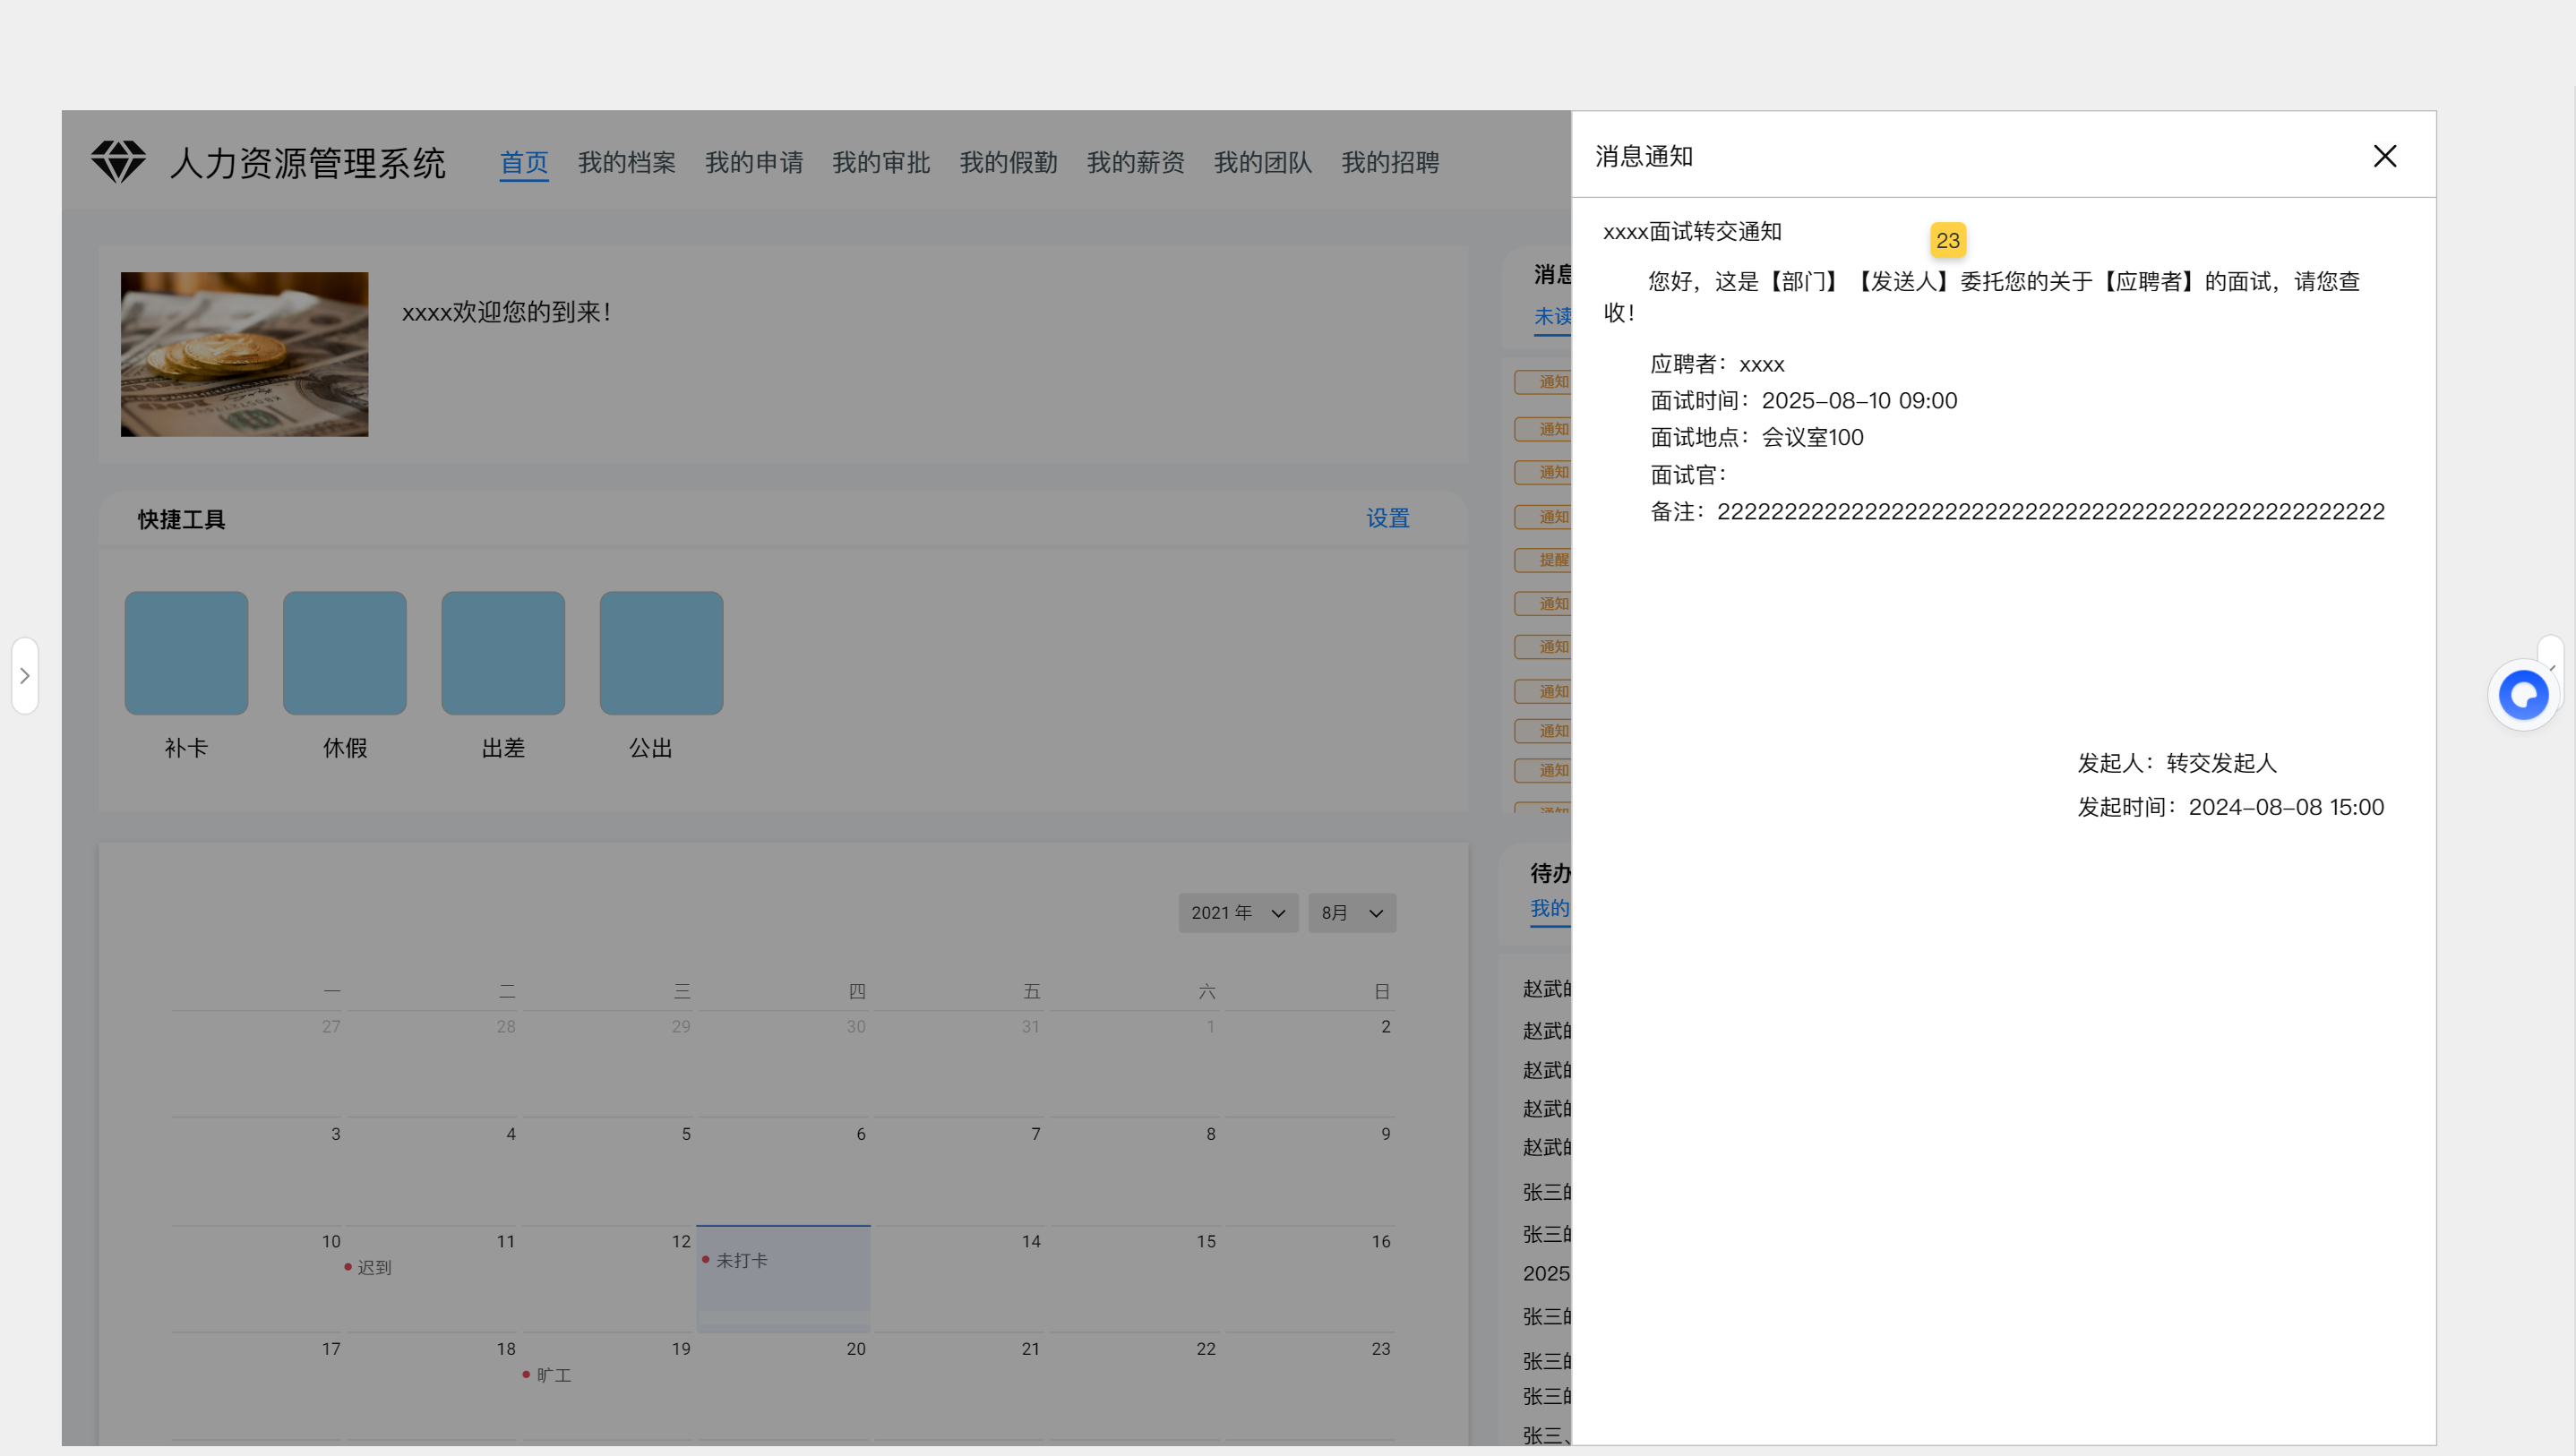Screen dimensions: 2576x1456
Task: Click the yellow 23 badge marker
Action: click(1947, 240)
